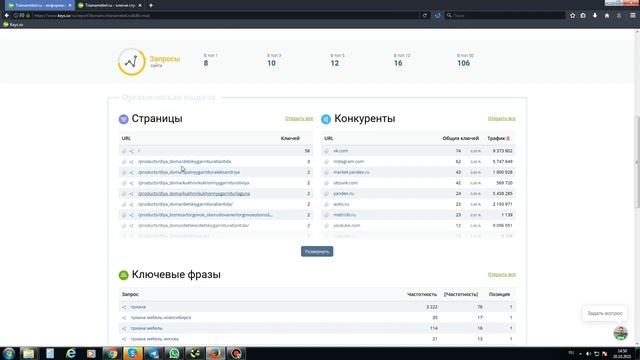The height and width of the screenshot is (360, 640).
Task: Open Telegram from the taskbar
Action: click(153, 353)
